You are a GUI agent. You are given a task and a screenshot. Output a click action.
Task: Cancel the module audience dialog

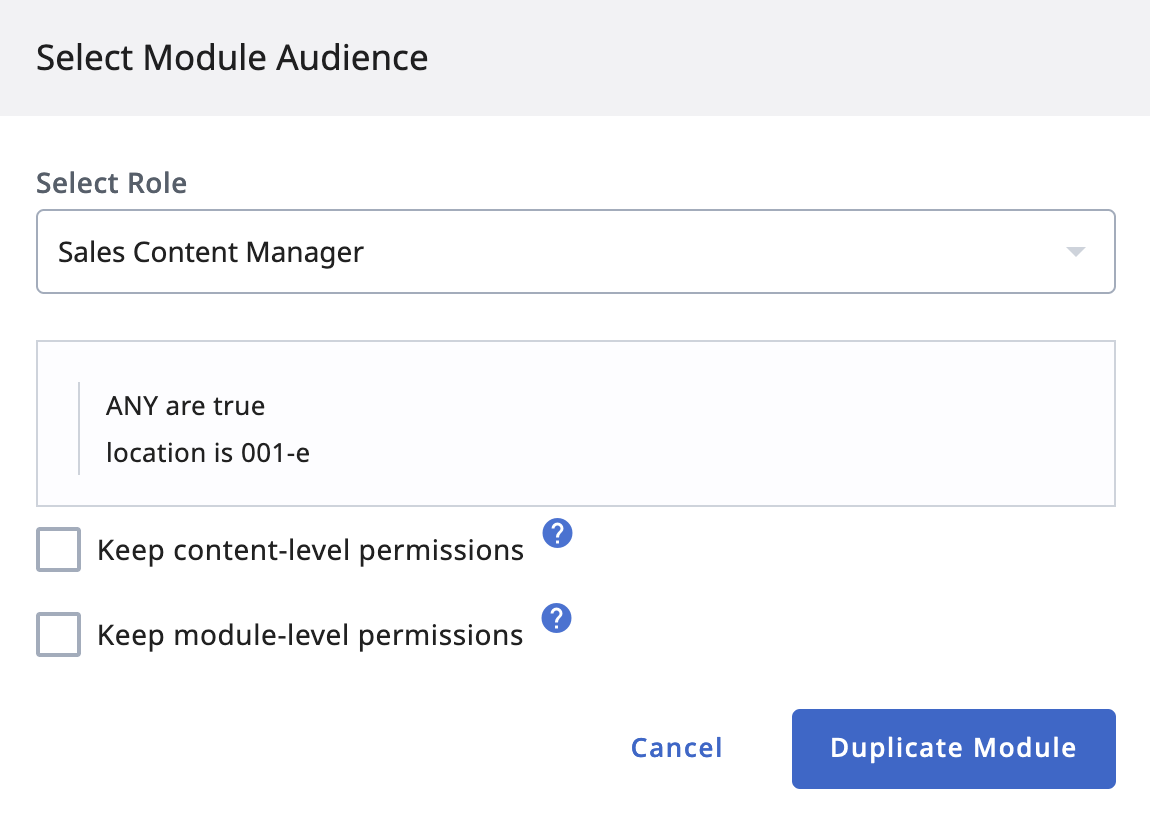pos(676,748)
